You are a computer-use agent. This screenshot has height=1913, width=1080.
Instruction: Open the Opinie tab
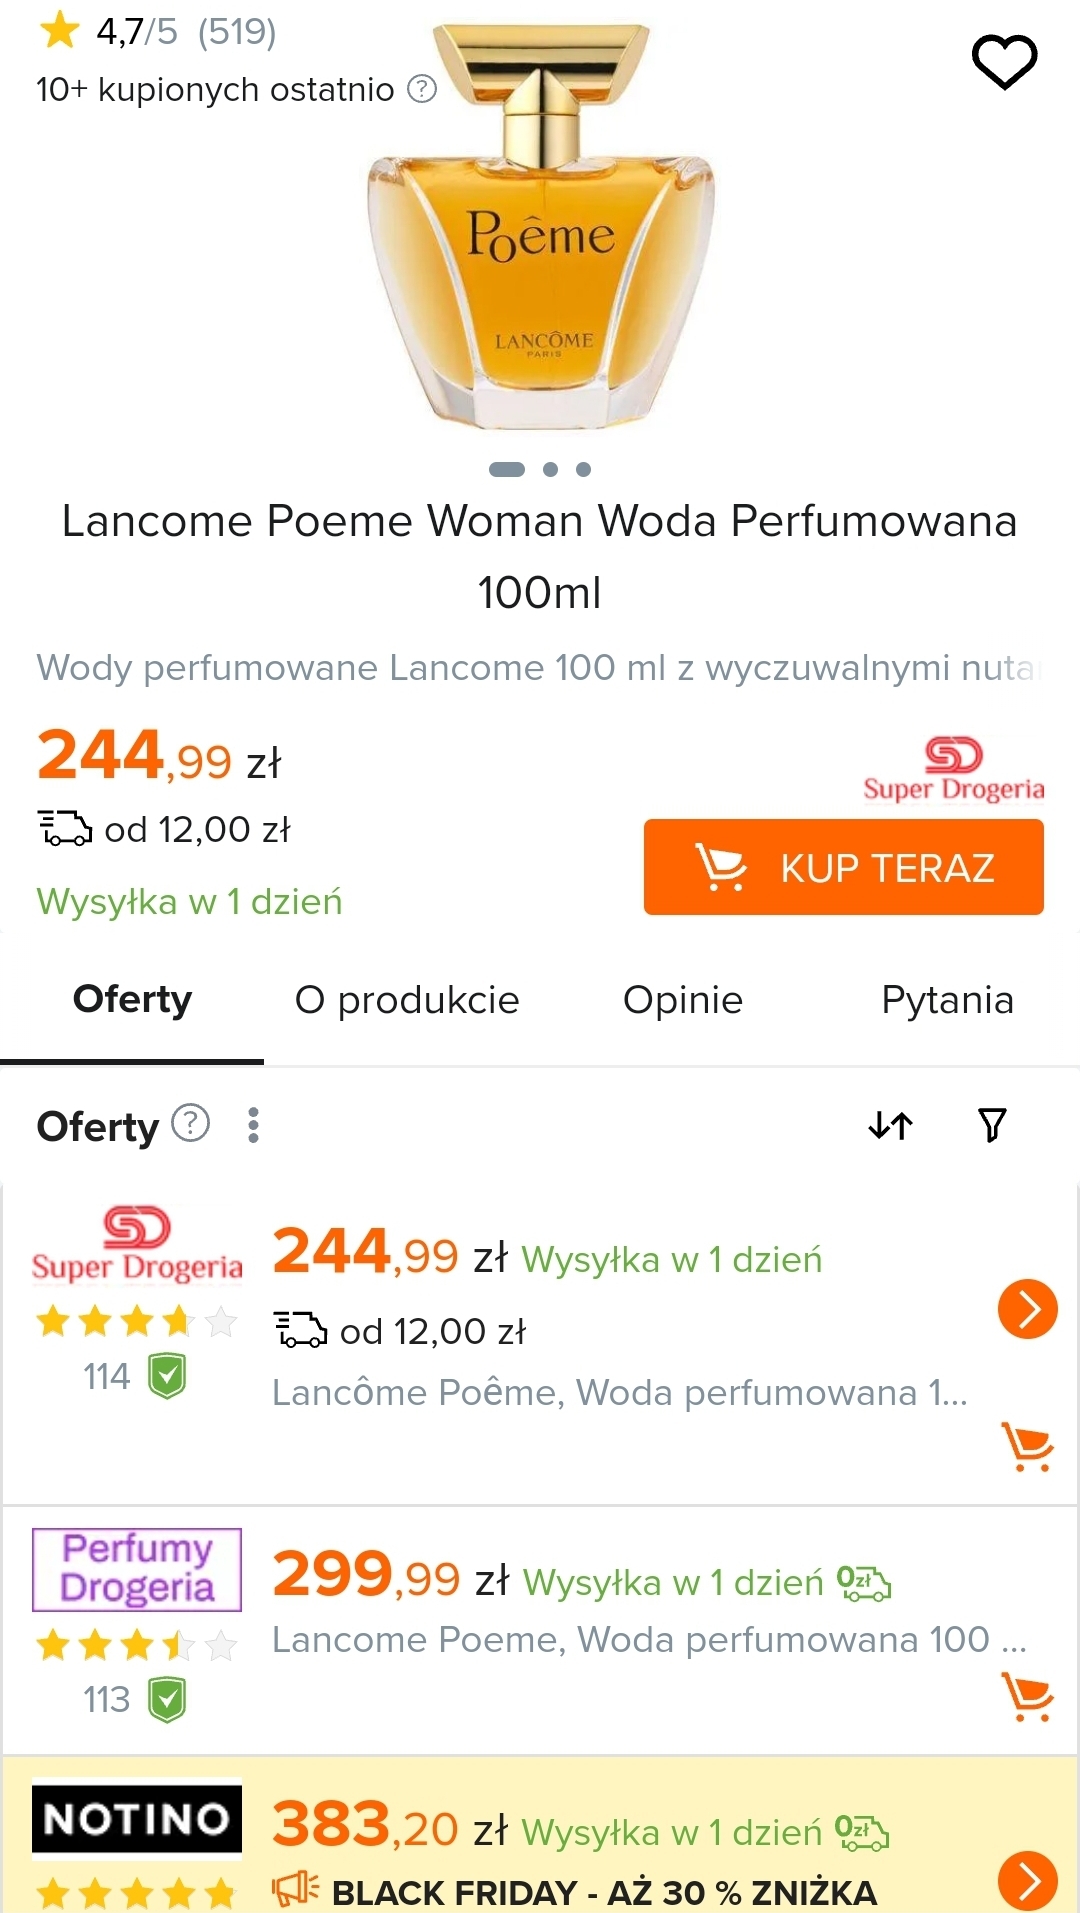[683, 999]
